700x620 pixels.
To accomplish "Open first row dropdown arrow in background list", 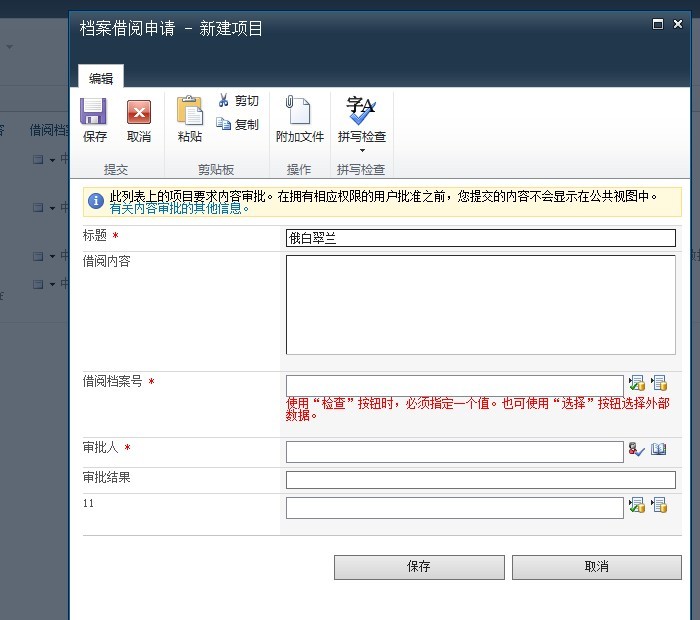I will coord(52,160).
